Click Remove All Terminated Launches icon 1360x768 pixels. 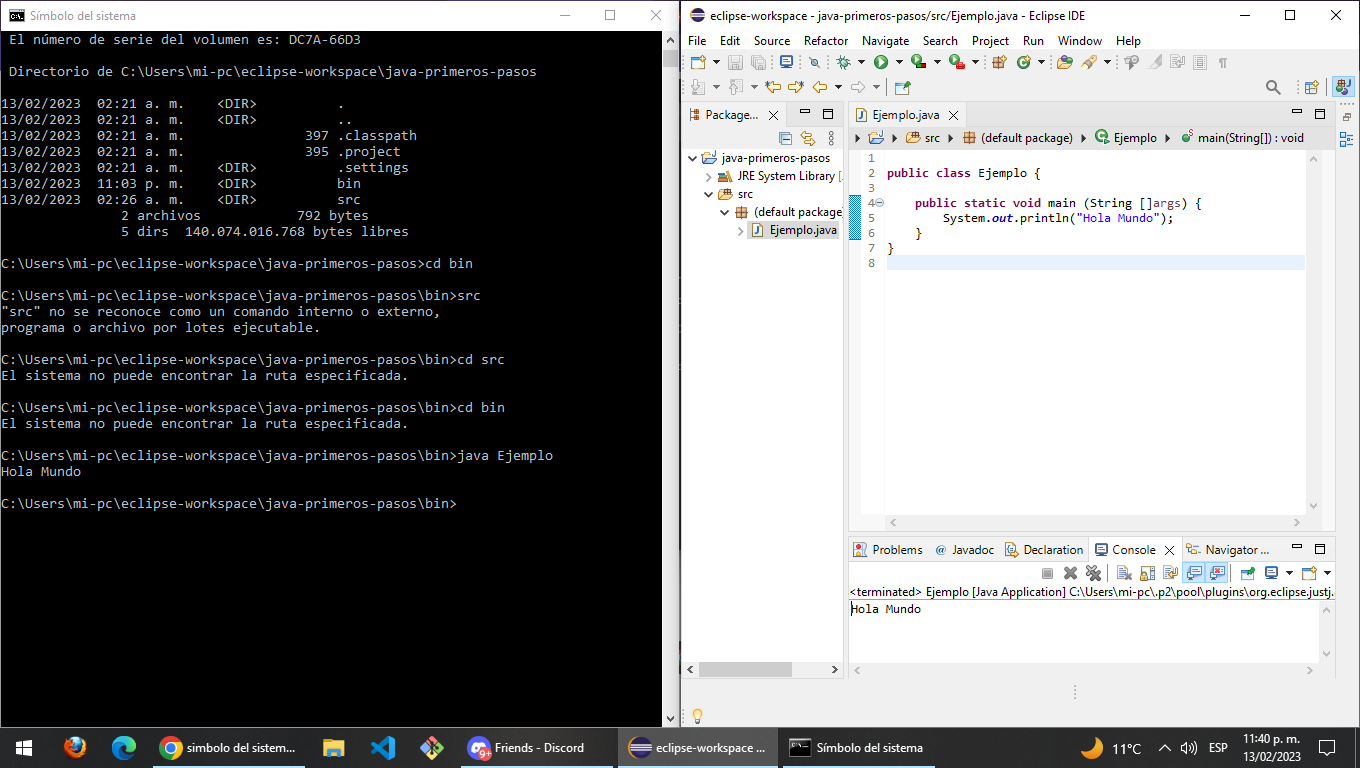tap(1093, 573)
